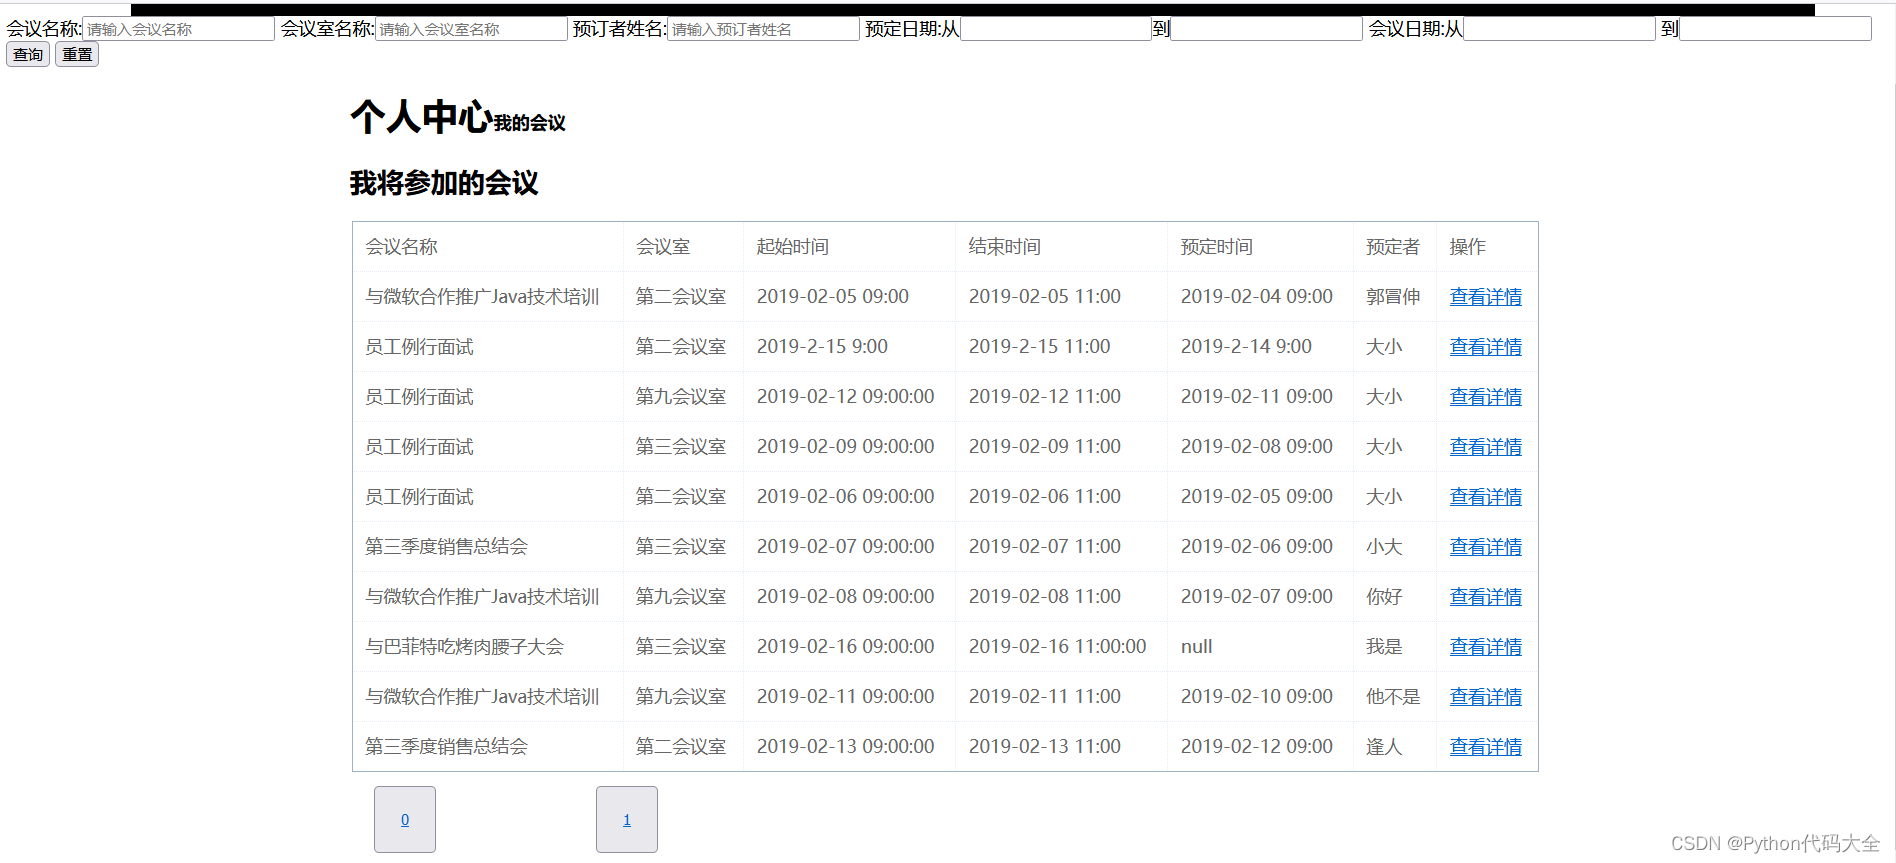Focus the 会议室名称 input field
1896x863 pixels.
point(471,29)
